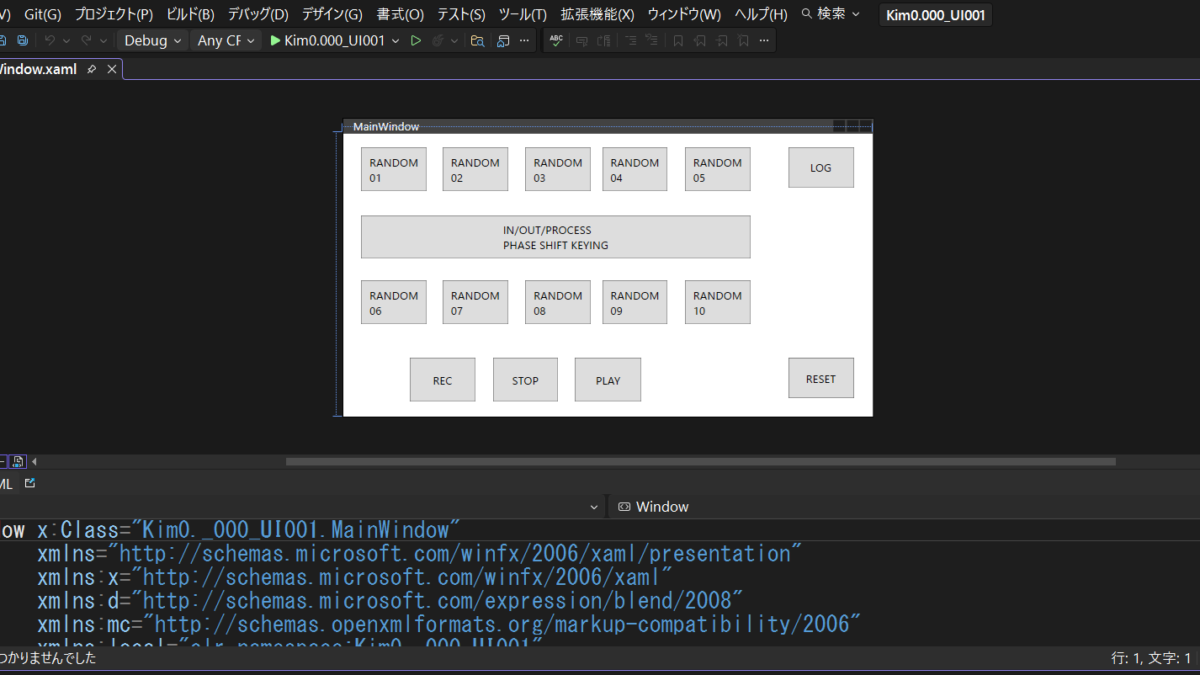Screen dimensions: 1200x675
Task: Select the REC button in the designer
Action: click(442, 380)
